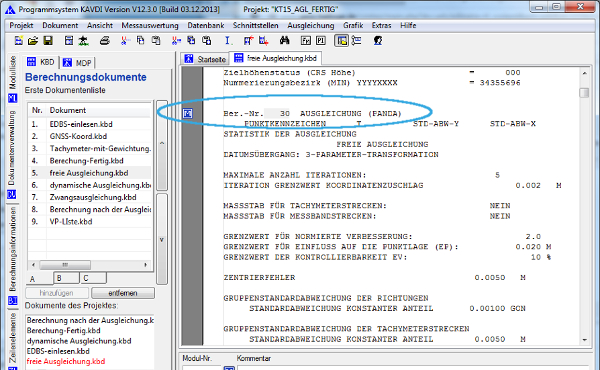Click icon below Berechnungsinformationen sidebar label
This screenshot has width=600, height=370.
click(12, 300)
